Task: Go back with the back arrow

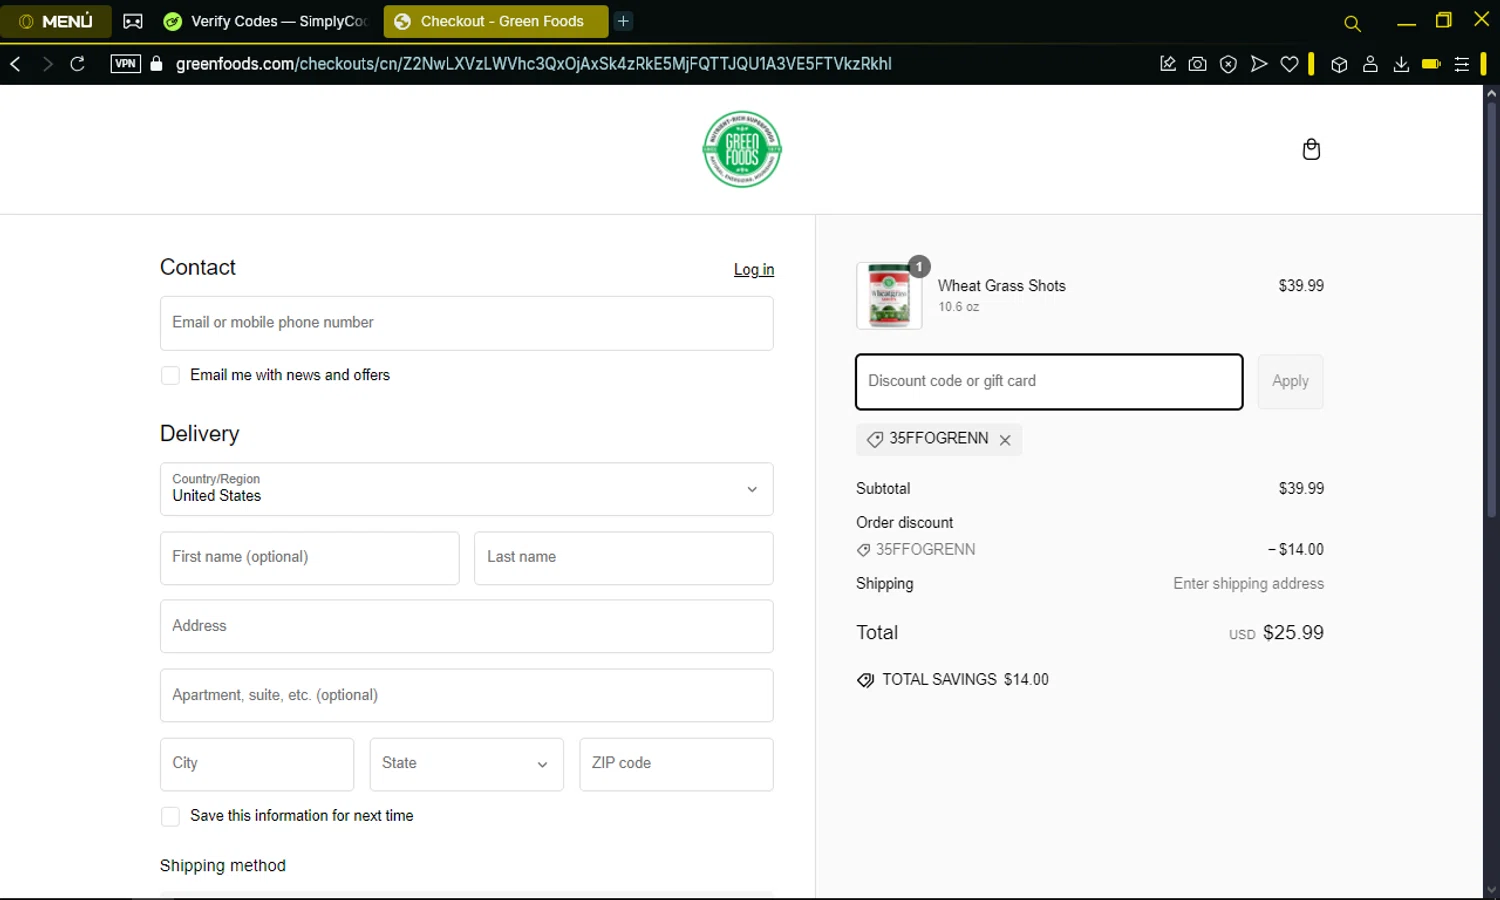Action: click(x=15, y=64)
